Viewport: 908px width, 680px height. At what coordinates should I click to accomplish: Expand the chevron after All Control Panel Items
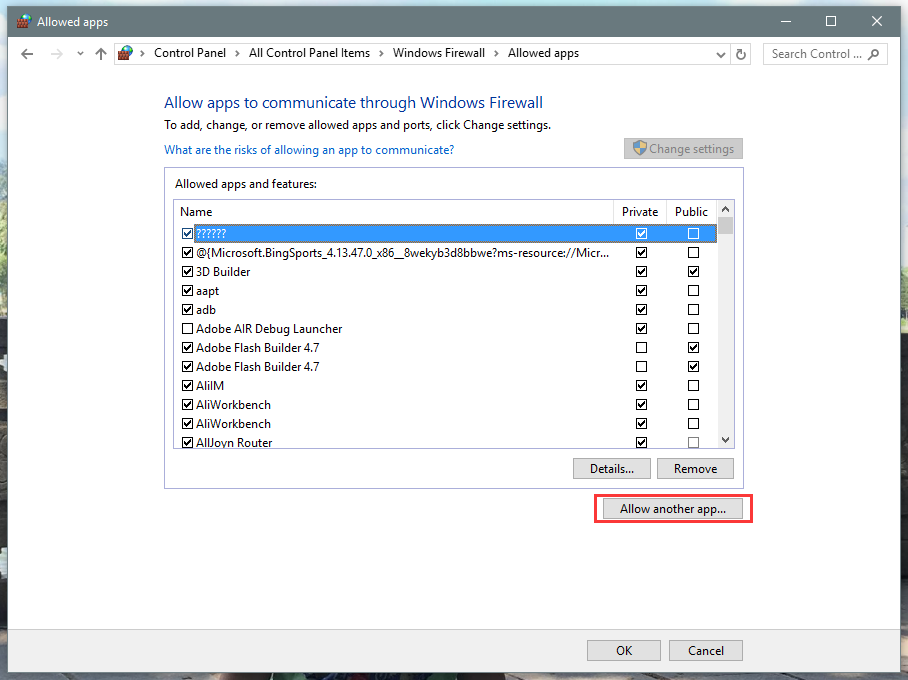(381, 53)
